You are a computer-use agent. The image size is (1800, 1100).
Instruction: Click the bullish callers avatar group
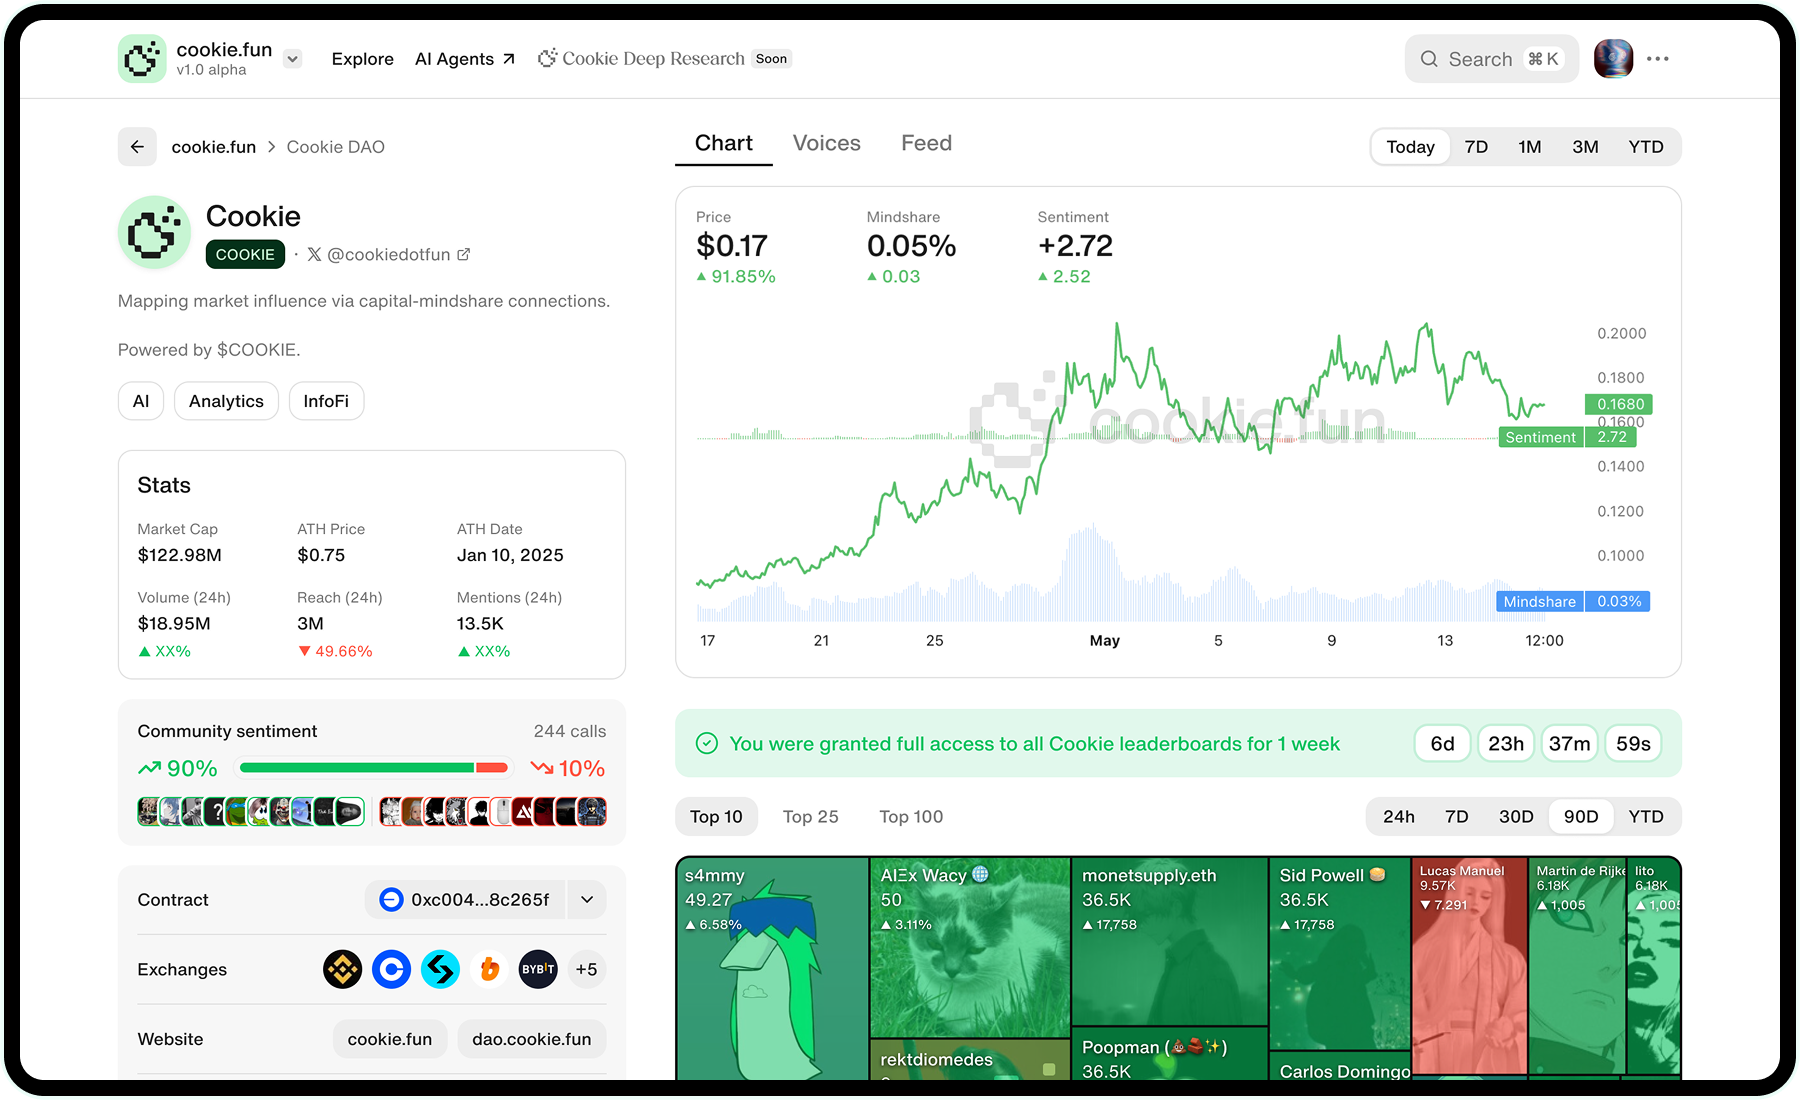click(x=251, y=811)
